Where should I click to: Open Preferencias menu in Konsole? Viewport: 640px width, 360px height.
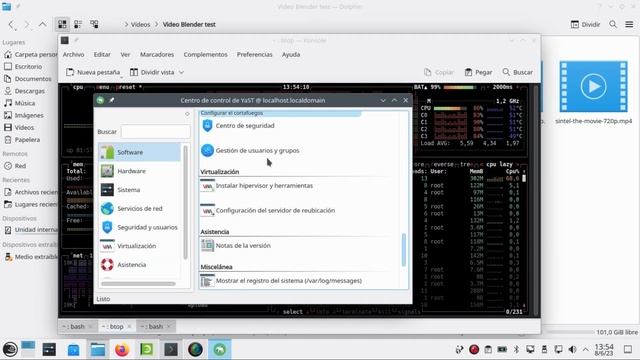point(254,54)
